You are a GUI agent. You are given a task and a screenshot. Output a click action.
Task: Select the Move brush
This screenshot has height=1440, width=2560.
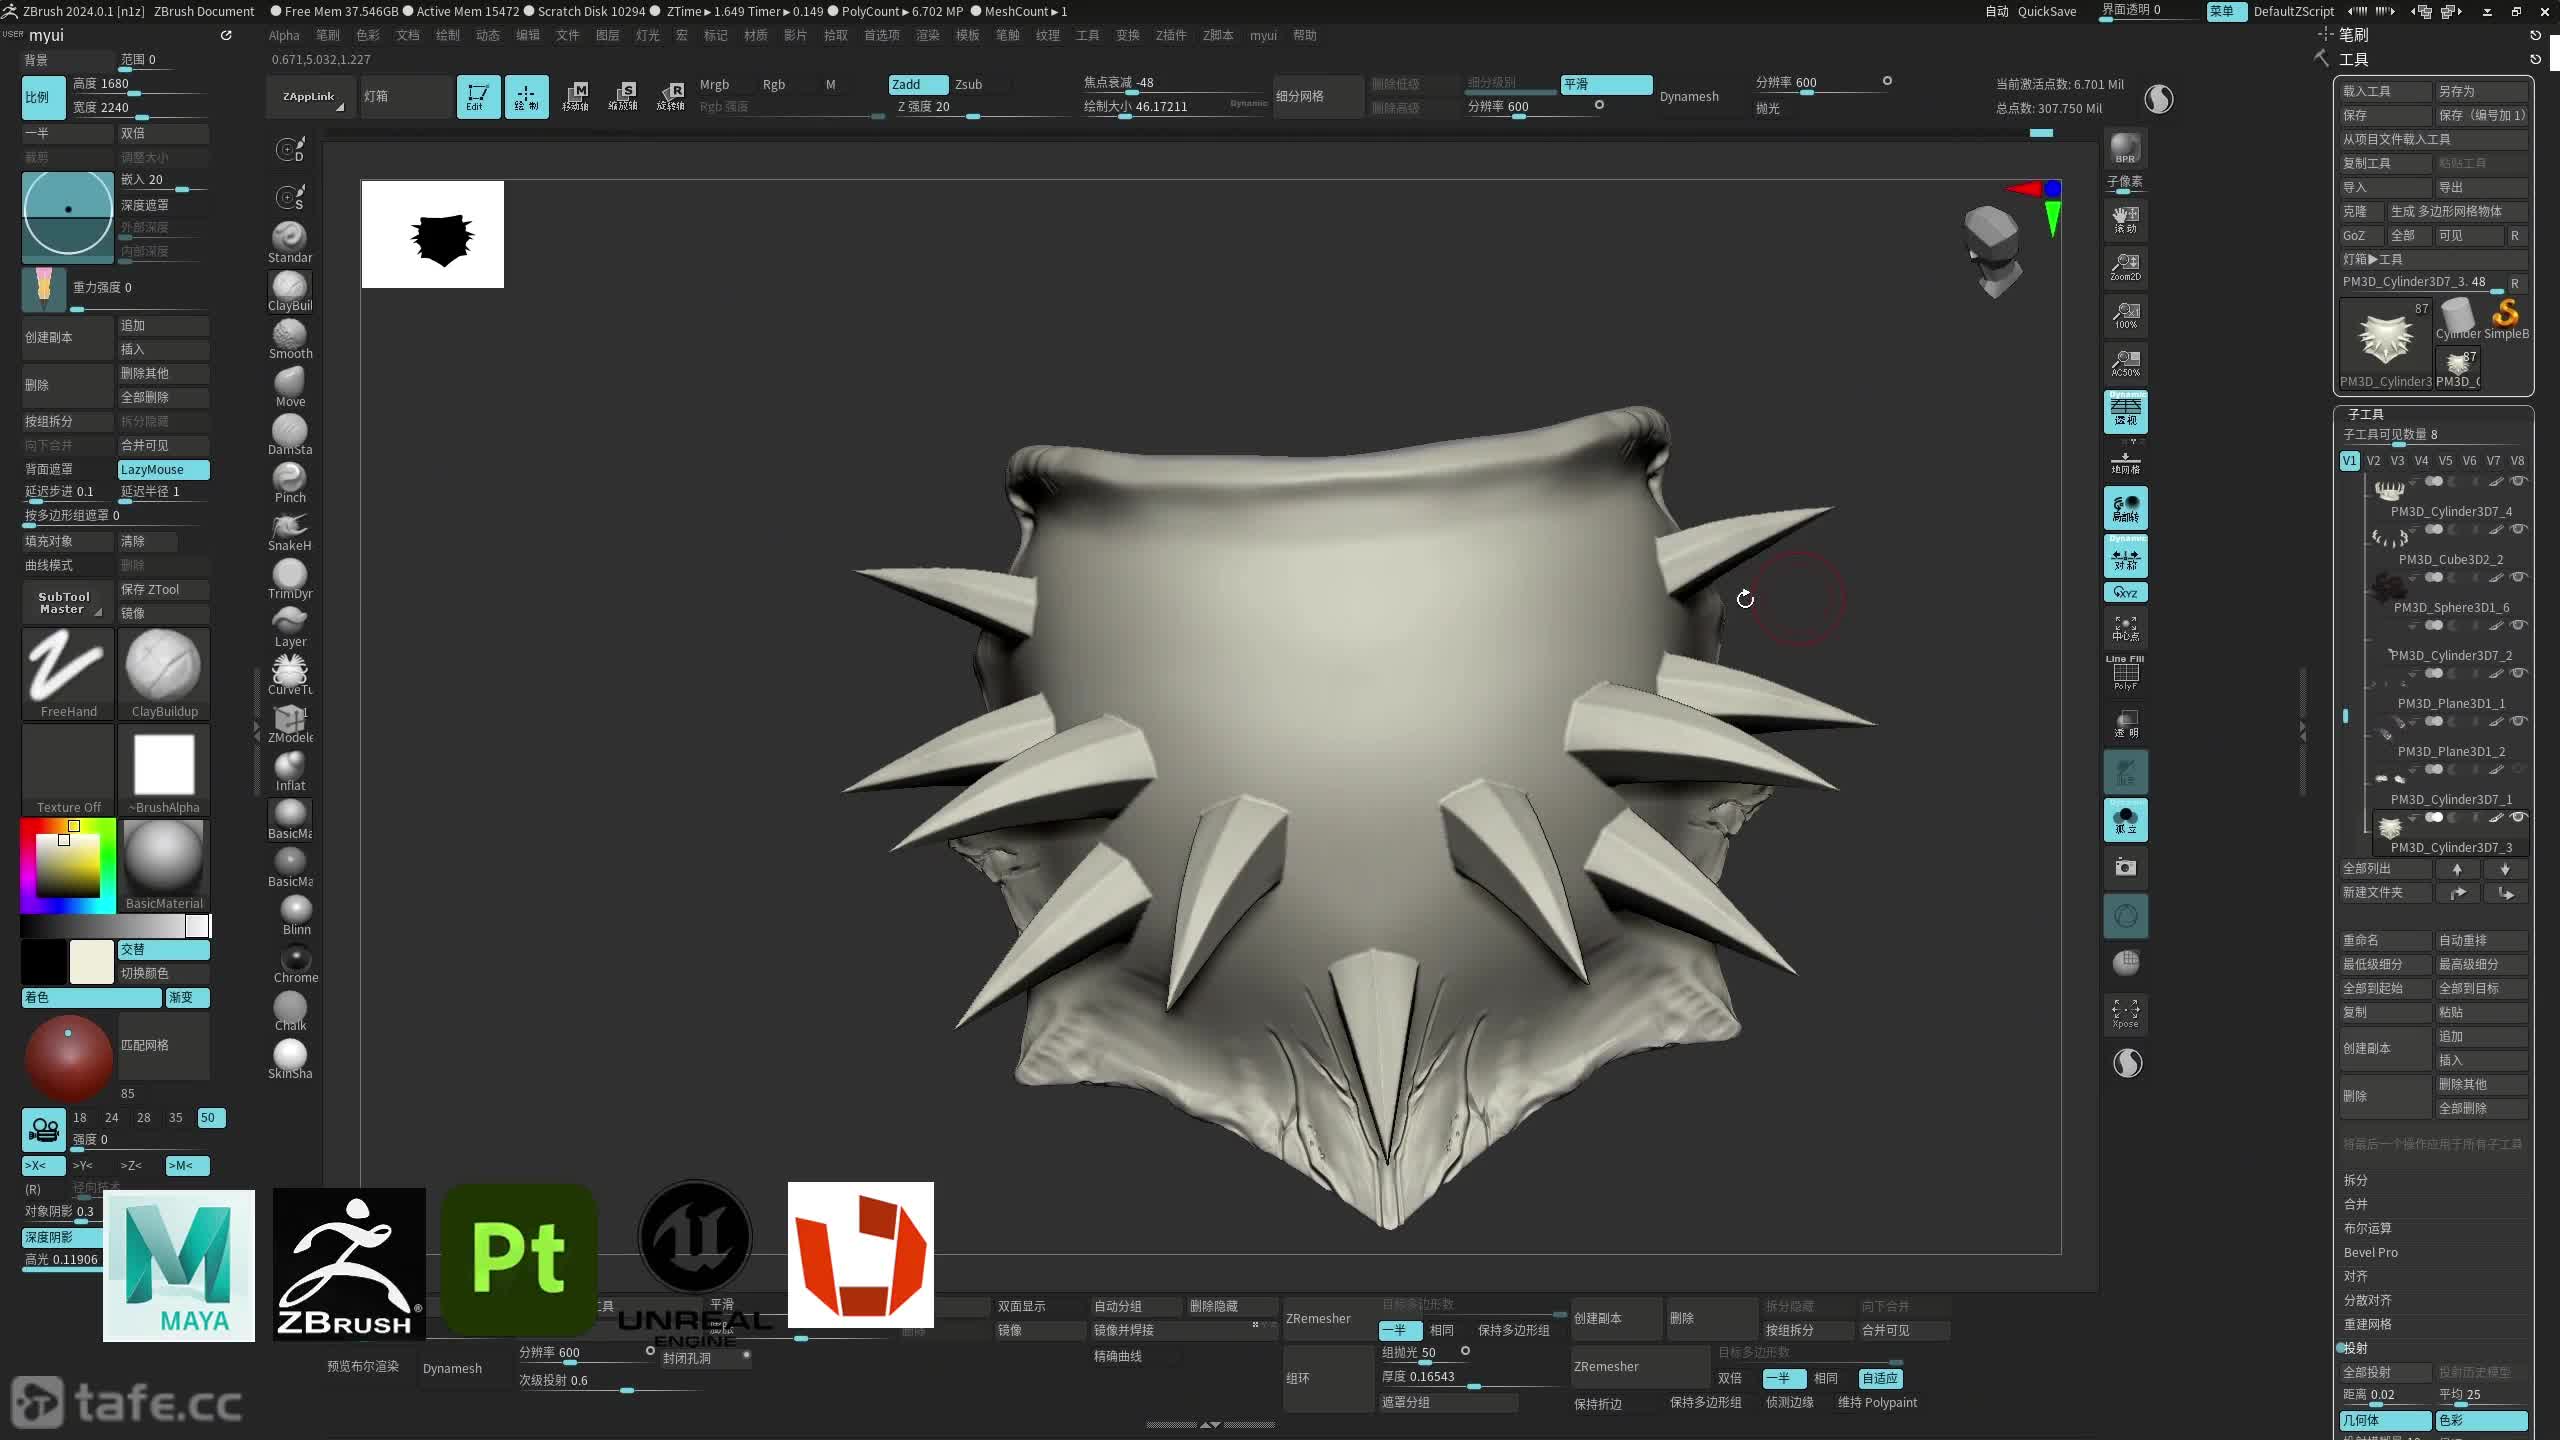290,385
